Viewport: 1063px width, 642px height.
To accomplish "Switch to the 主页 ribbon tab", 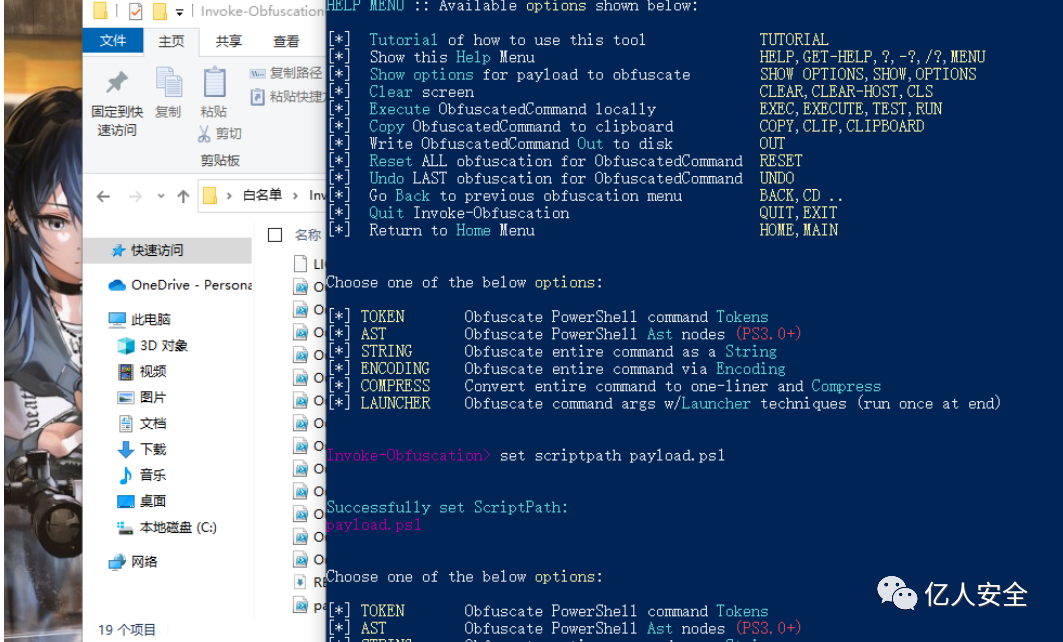I will coord(171,41).
